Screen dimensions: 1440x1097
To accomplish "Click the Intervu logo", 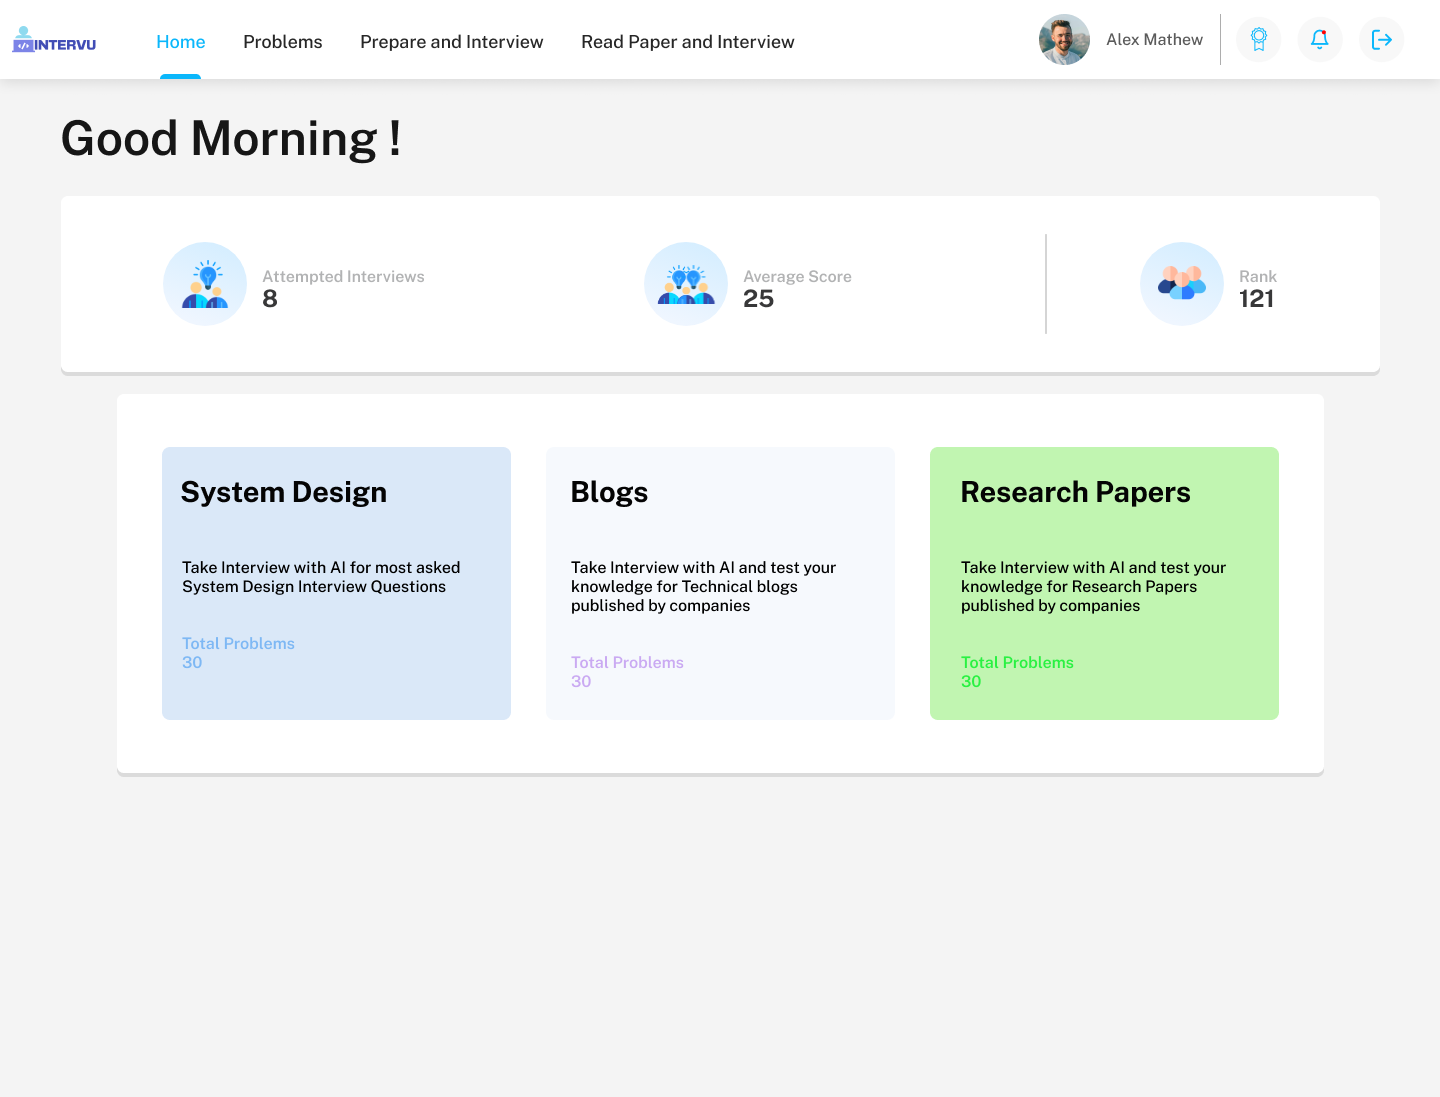I will coord(54,40).
